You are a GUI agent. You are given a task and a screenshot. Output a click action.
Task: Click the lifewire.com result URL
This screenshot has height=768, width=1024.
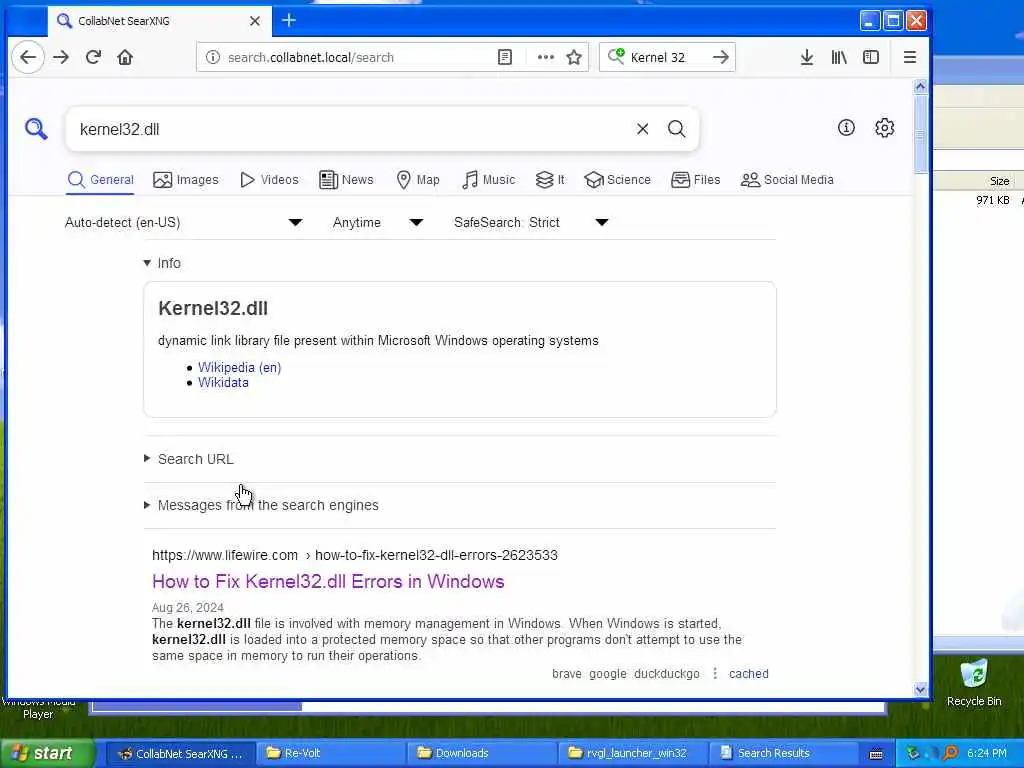tap(355, 555)
